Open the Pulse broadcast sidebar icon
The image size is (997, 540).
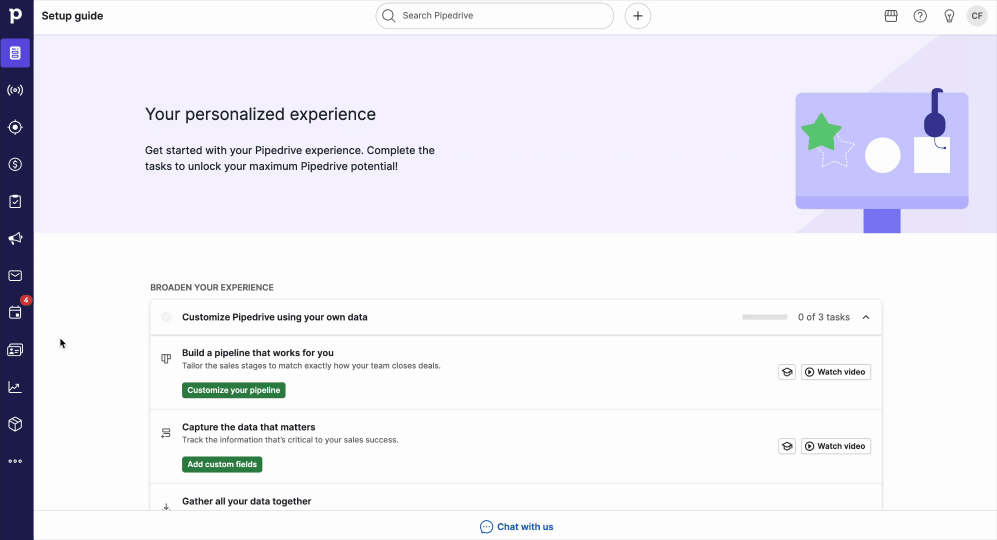pos(15,90)
